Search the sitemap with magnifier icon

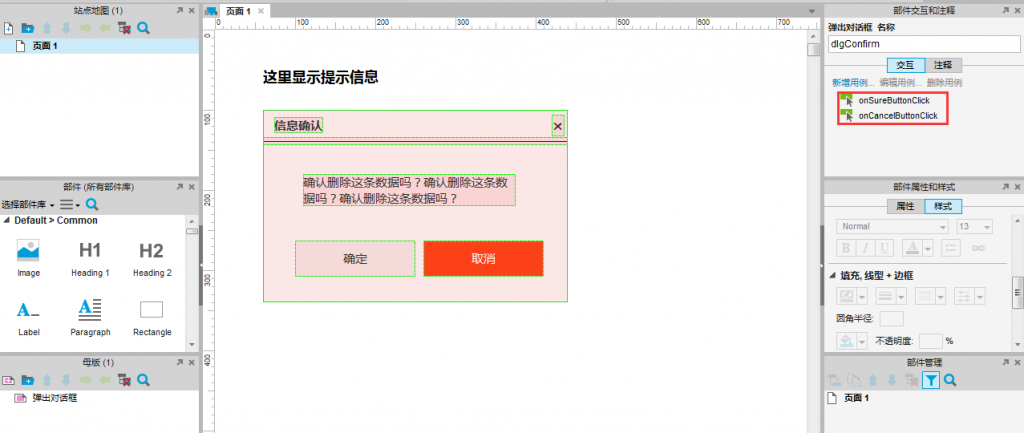143,28
